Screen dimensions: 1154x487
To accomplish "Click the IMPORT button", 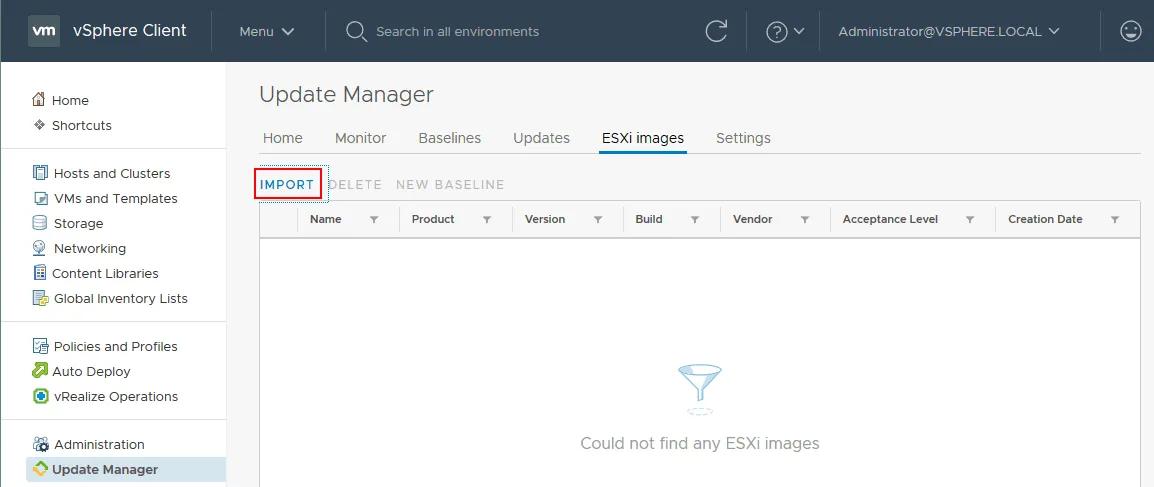I will pyautogui.click(x=288, y=185).
